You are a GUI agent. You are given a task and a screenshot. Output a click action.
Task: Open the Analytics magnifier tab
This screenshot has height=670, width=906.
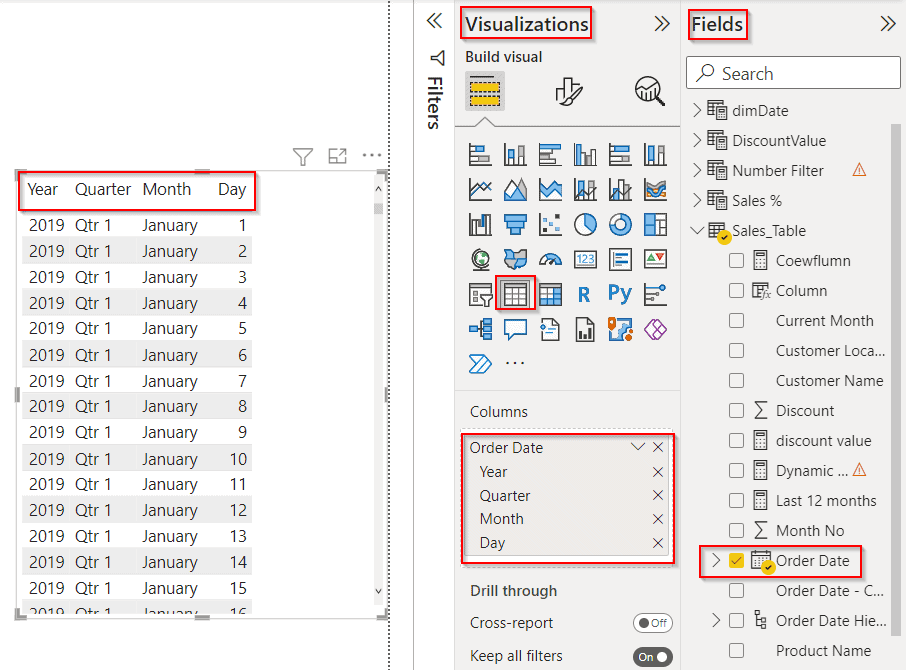tap(650, 91)
